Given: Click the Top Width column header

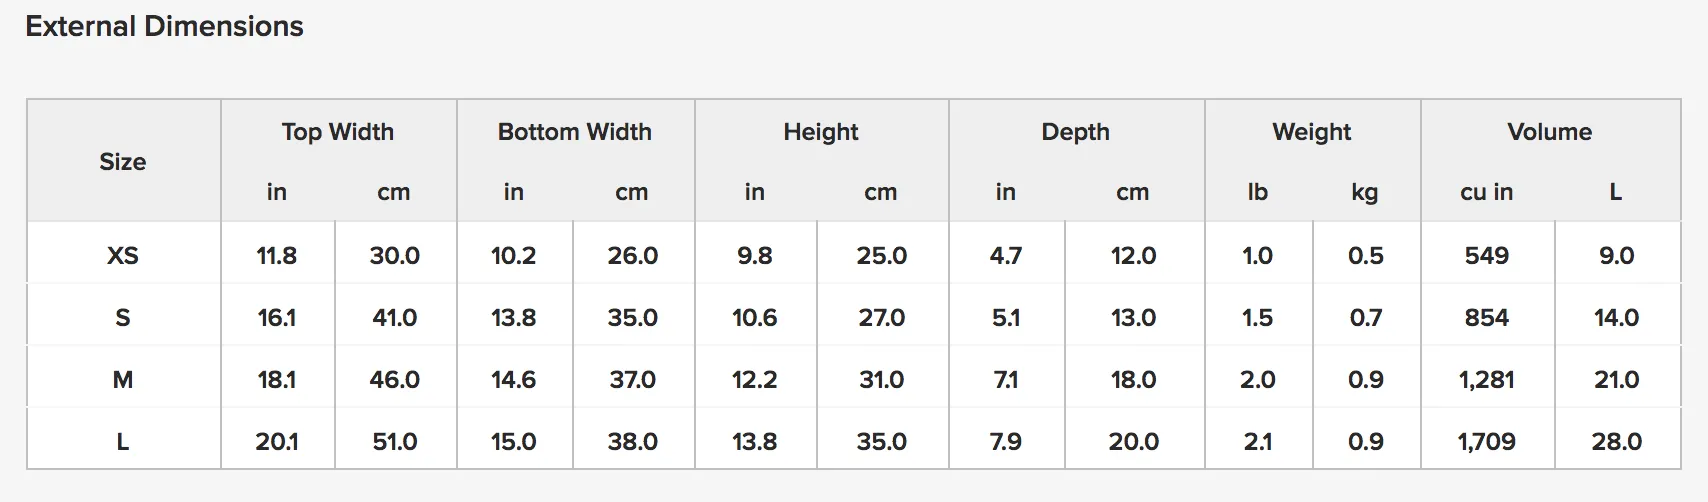Looking at the screenshot, I should click(x=338, y=131).
